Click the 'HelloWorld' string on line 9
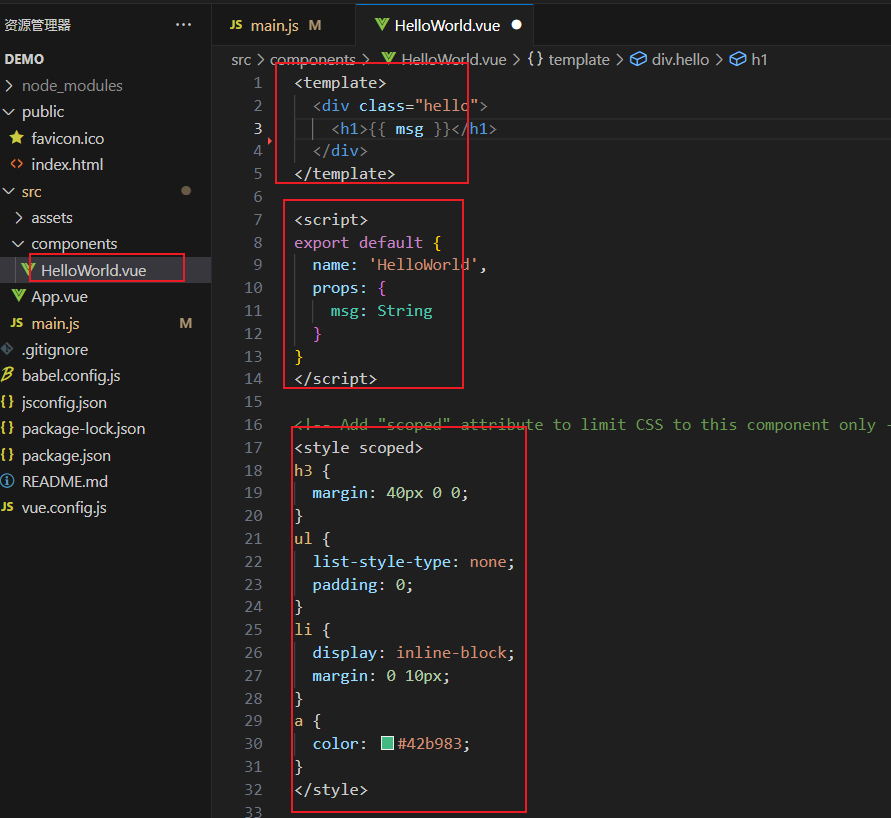 click(x=424, y=265)
